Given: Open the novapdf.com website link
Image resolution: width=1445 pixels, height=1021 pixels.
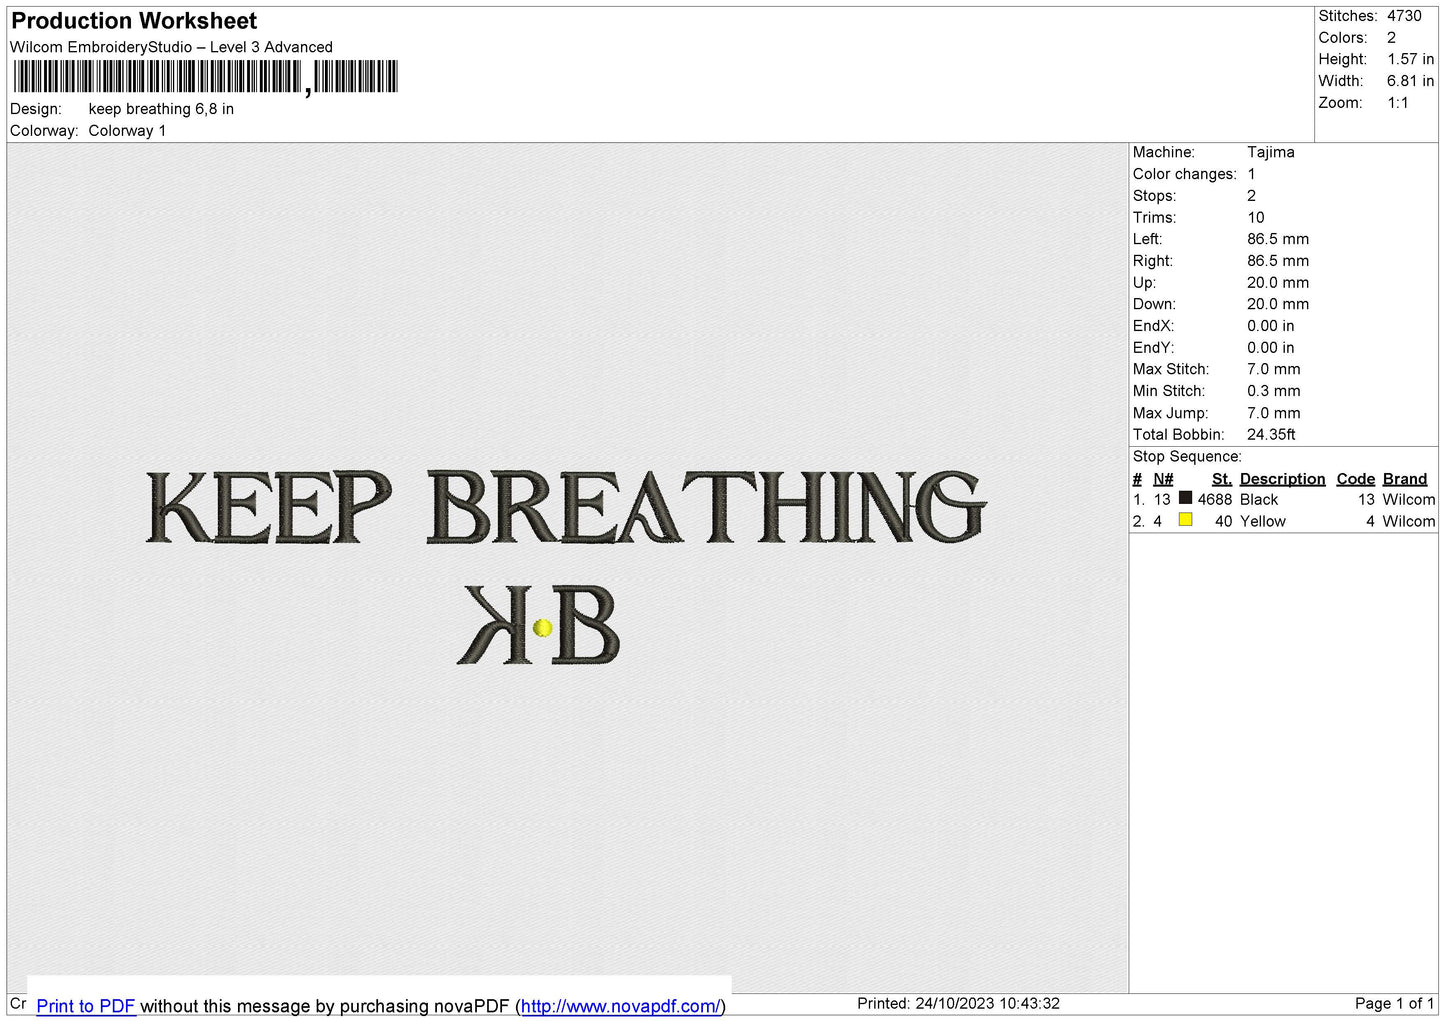Looking at the screenshot, I should [620, 1006].
